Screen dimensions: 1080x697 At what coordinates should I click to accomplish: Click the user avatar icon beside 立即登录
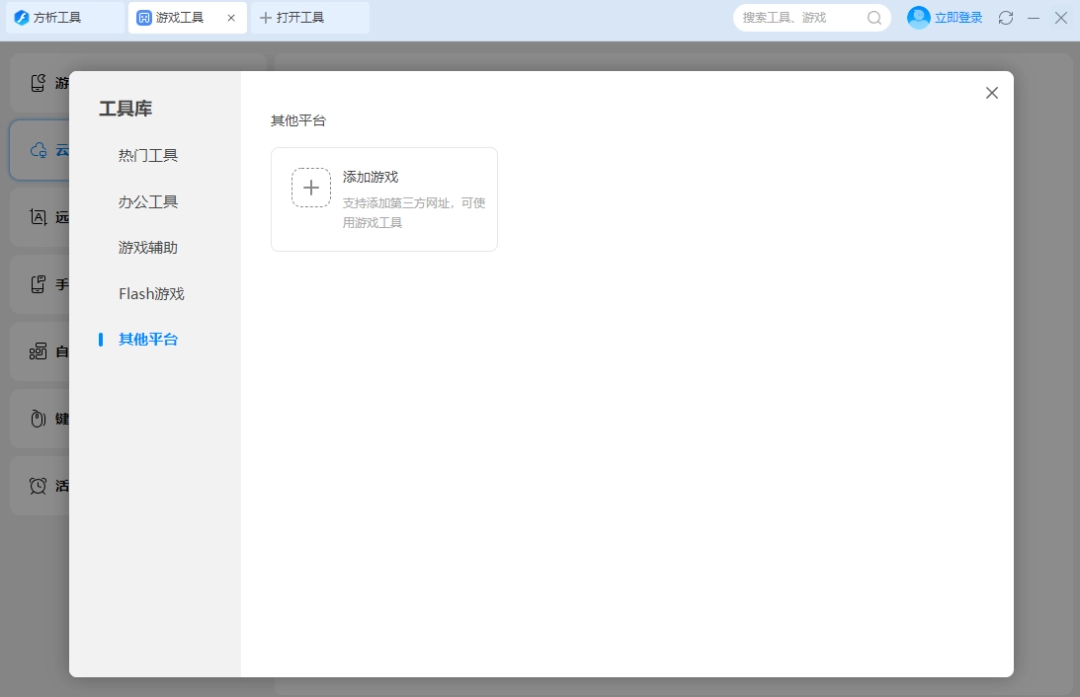pyautogui.click(x=918, y=17)
